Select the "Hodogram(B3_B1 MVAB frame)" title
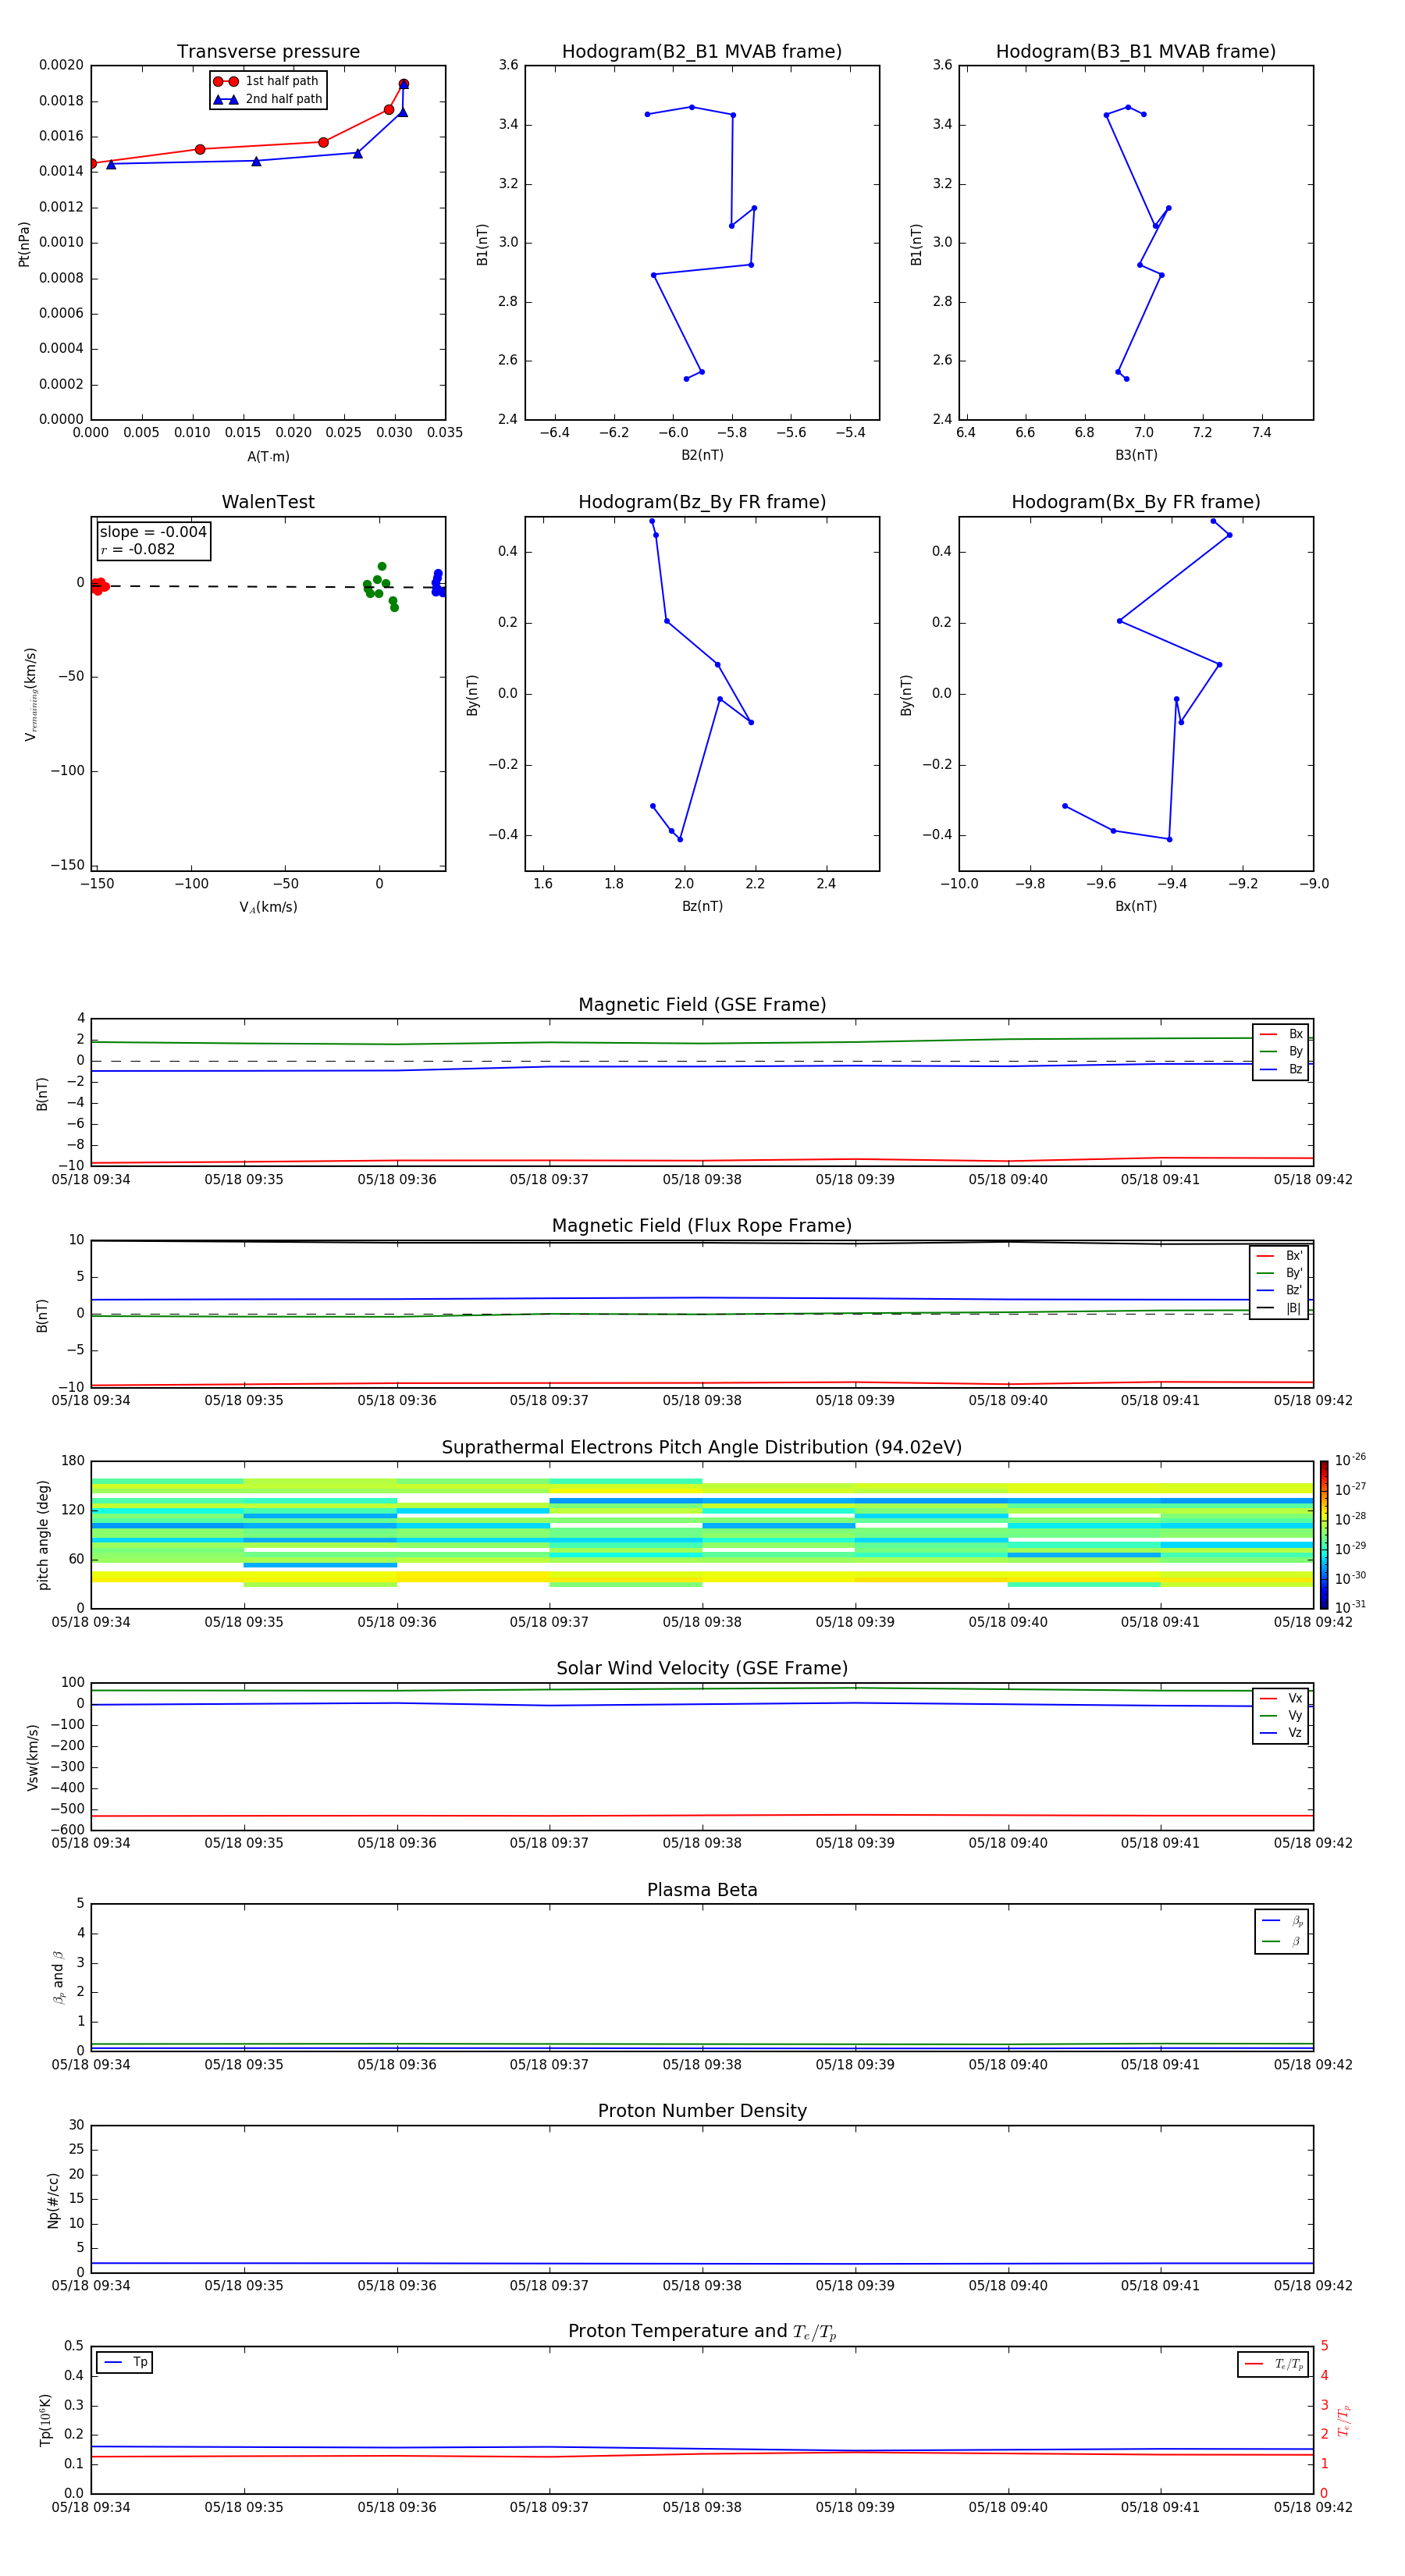This screenshot has width=1405, height=2576. point(1136,51)
